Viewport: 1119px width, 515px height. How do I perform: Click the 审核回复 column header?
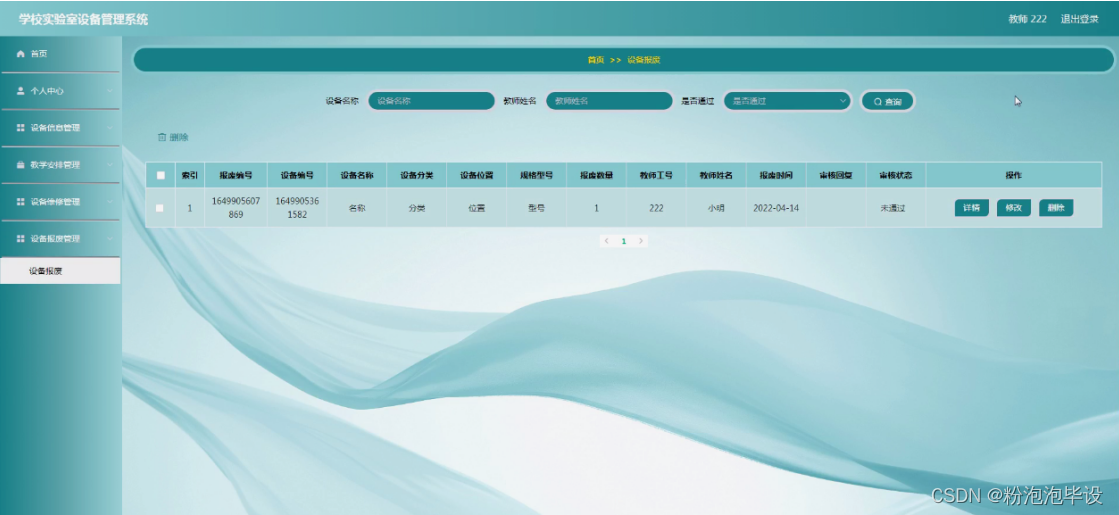pyautogui.click(x=836, y=175)
